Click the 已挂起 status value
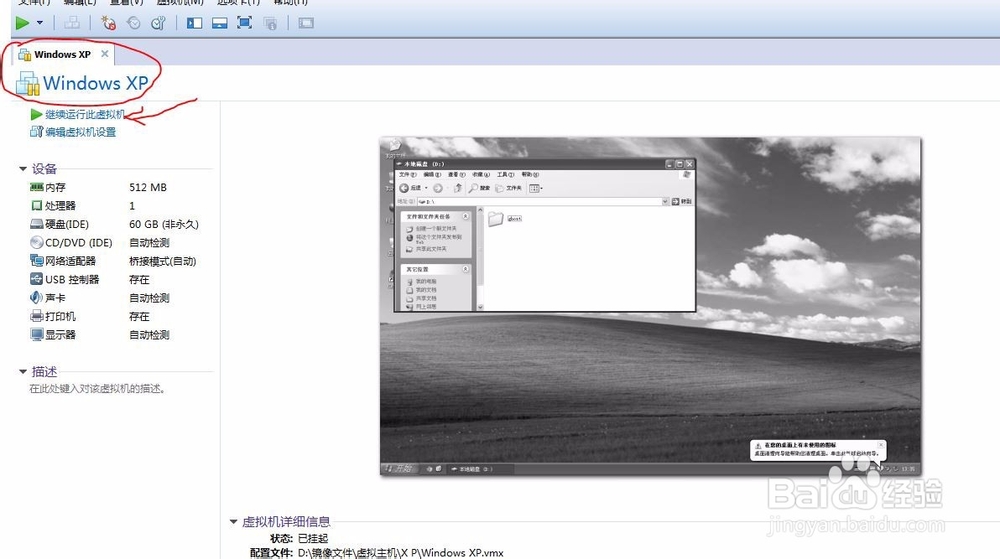 [x=312, y=539]
